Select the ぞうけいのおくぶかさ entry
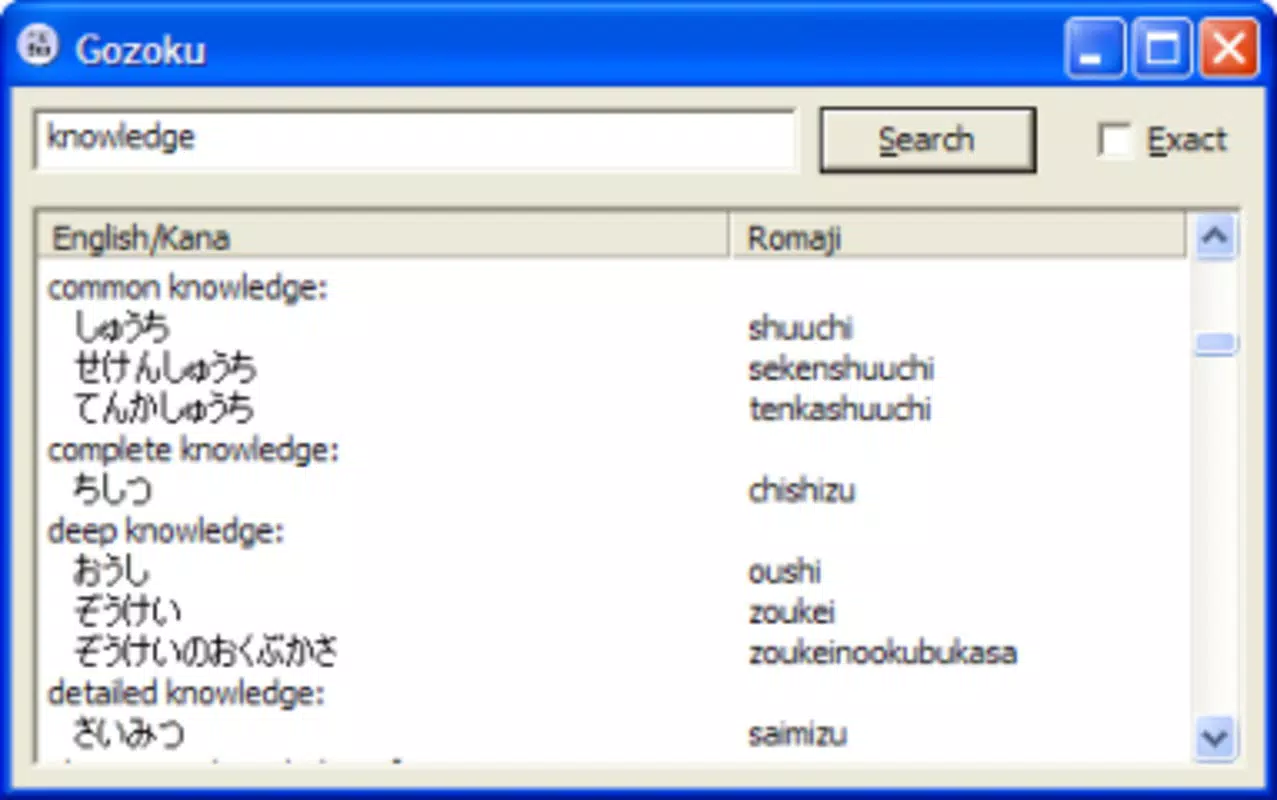The height and width of the screenshot is (800, 1277). [x=206, y=652]
